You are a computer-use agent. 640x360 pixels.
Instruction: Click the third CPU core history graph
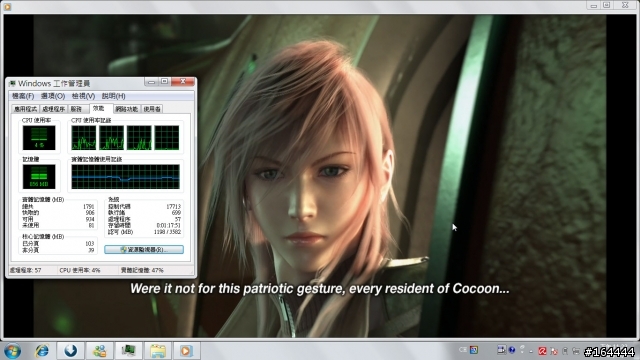tap(139, 138)
